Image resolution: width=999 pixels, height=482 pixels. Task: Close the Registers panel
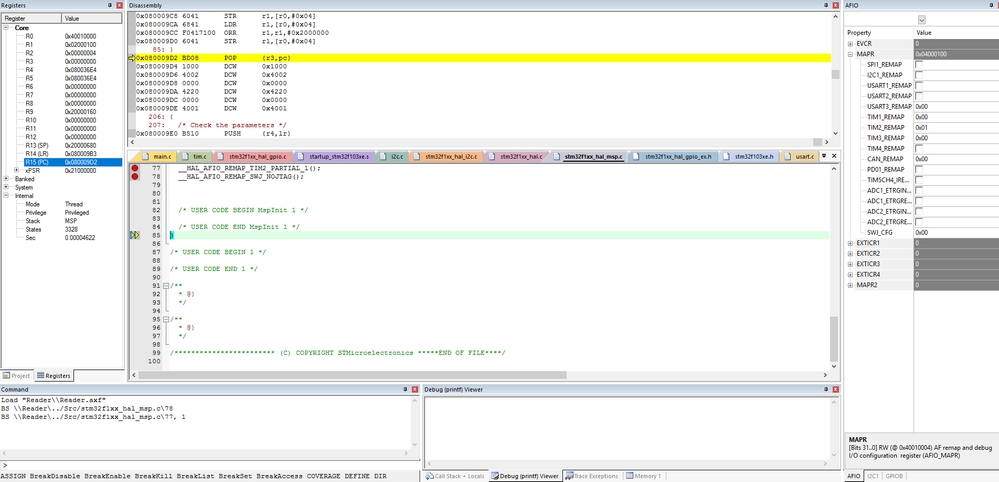(x=119, y=5)
